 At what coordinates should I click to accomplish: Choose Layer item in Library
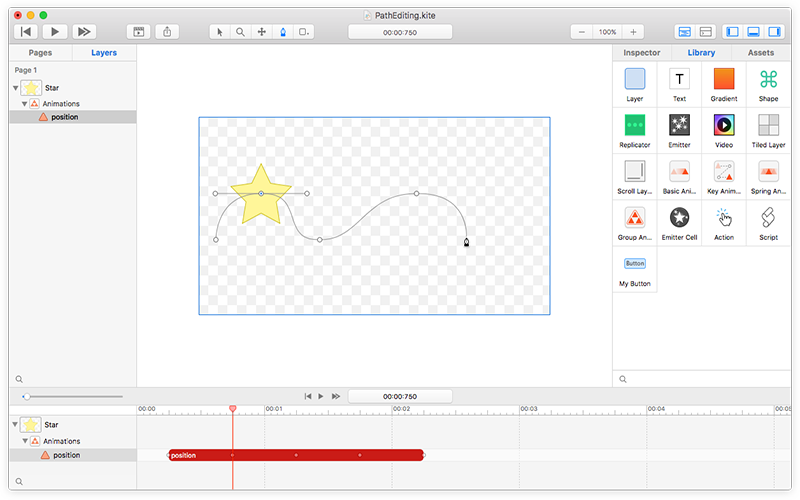tap(635, 85)
